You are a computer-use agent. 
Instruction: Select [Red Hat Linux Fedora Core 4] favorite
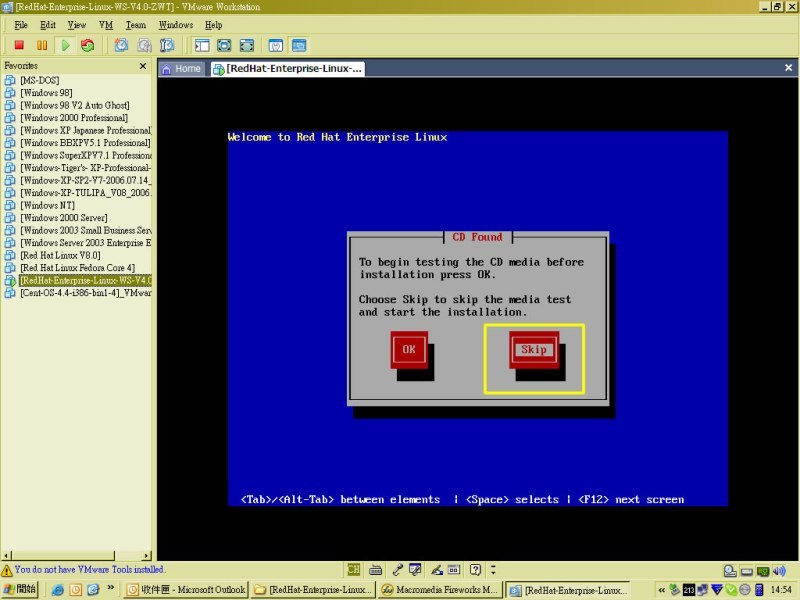78,268
